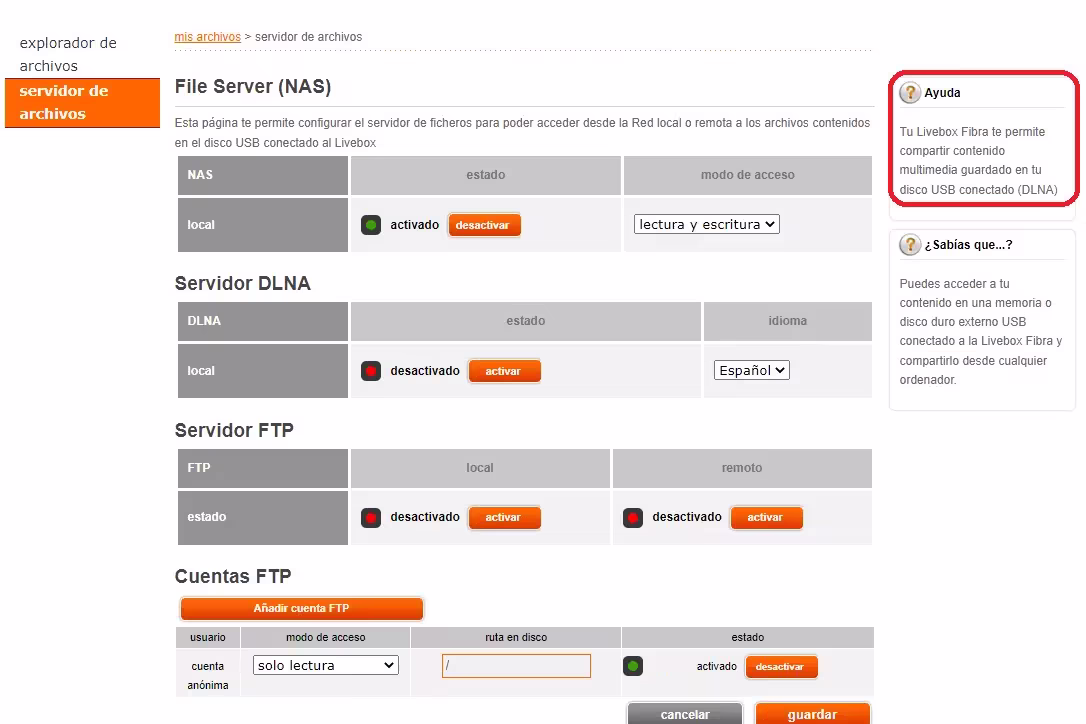Click the 'Servidor FTP' heading
1086x724 pixels.
[x=234, y=430]
